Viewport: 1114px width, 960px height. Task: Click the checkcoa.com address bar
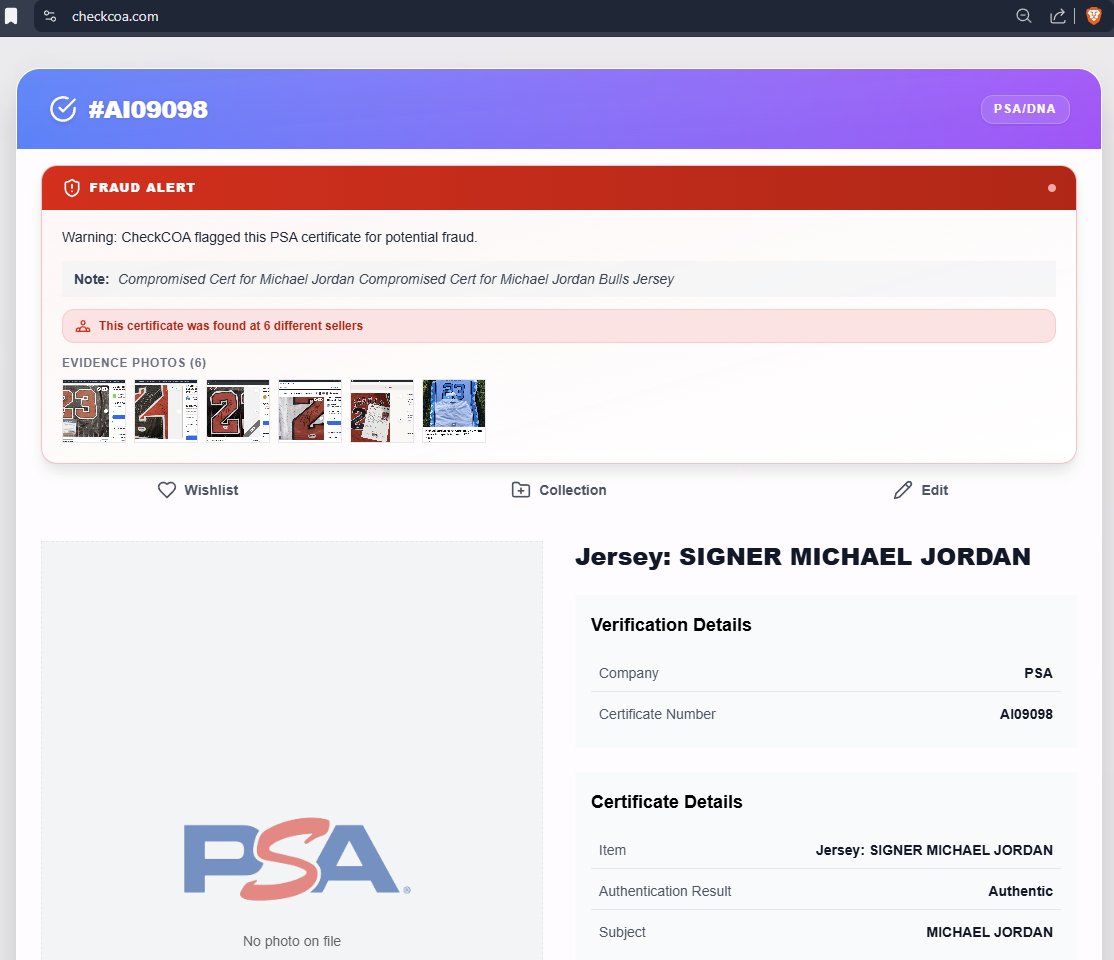114,16
